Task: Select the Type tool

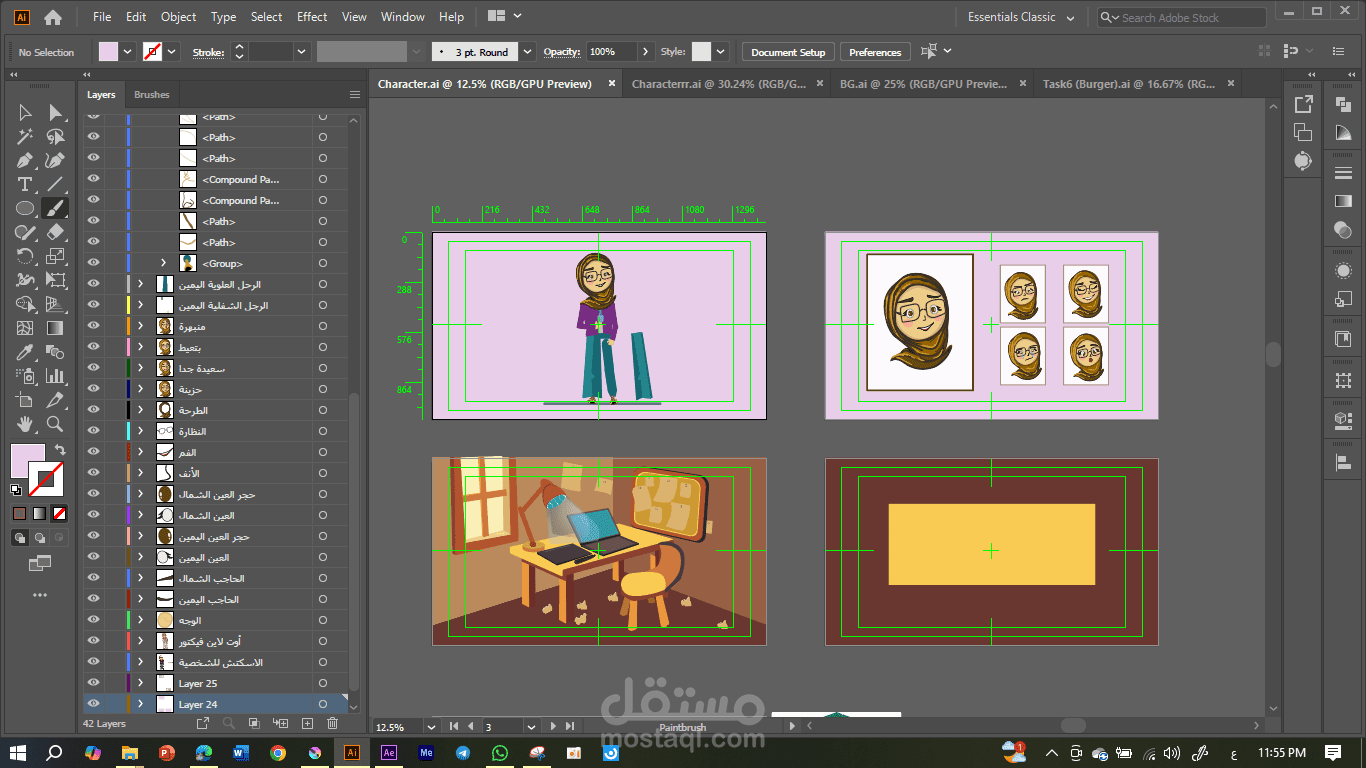Action: coord(25,184)
